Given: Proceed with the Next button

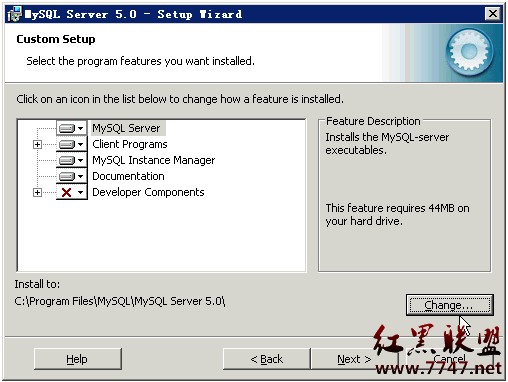Looking at the screenshot, I should point(354,359).
